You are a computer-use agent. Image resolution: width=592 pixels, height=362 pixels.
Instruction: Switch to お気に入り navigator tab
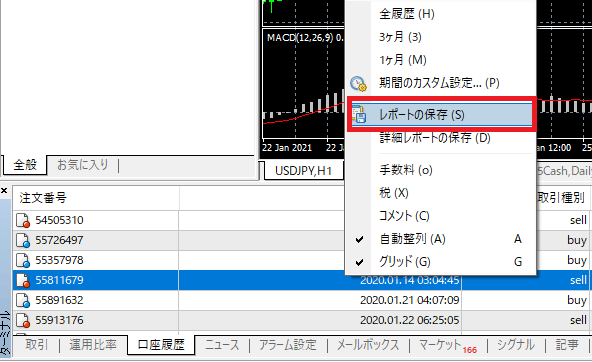(x=83, y=165)
